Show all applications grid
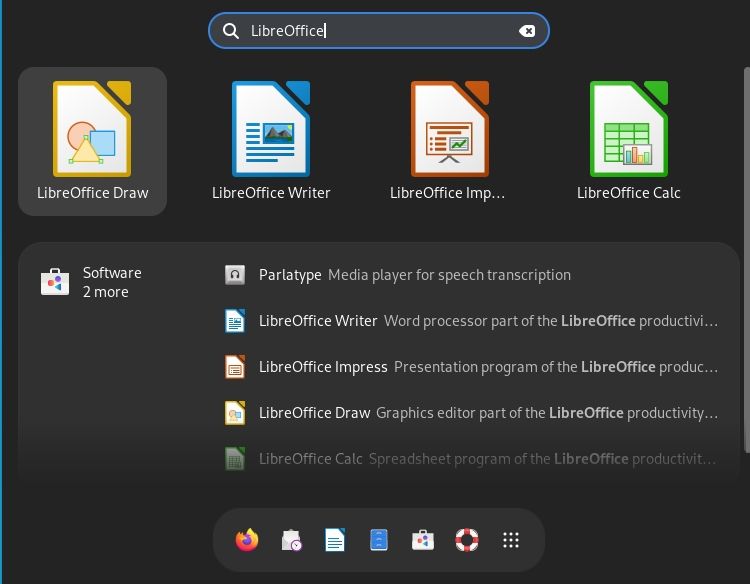The image size is (750, 584). pos(511,540)
